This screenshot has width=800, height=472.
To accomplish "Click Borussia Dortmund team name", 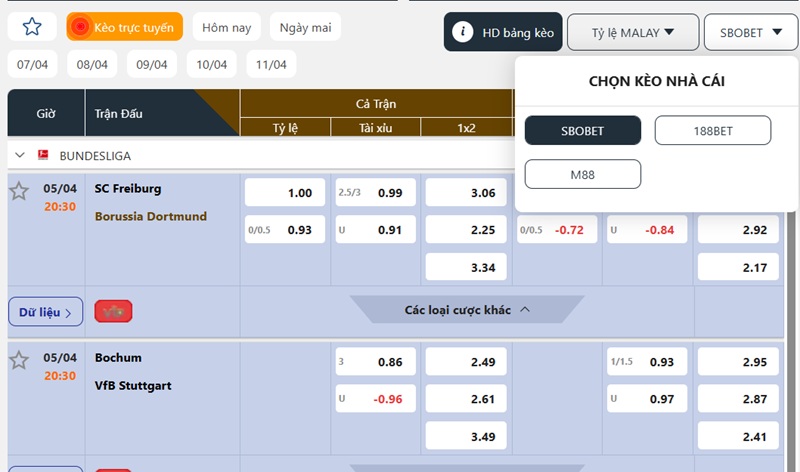I will point(151,216).
